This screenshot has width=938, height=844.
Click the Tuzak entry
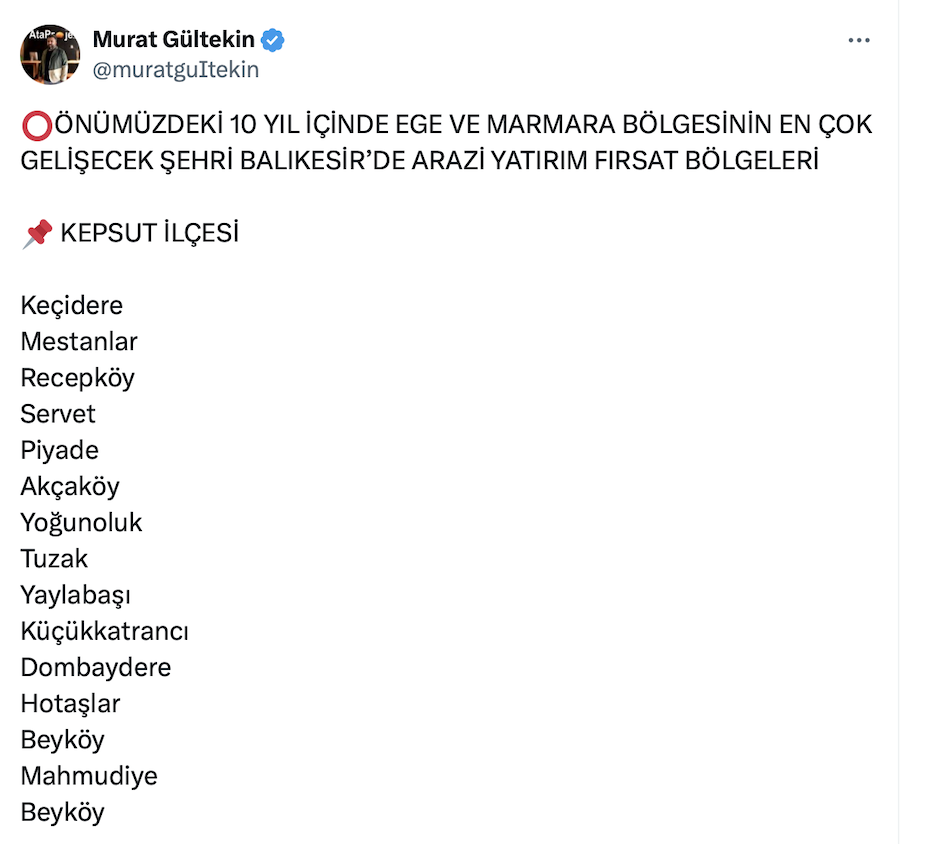[x=54, y=558]
